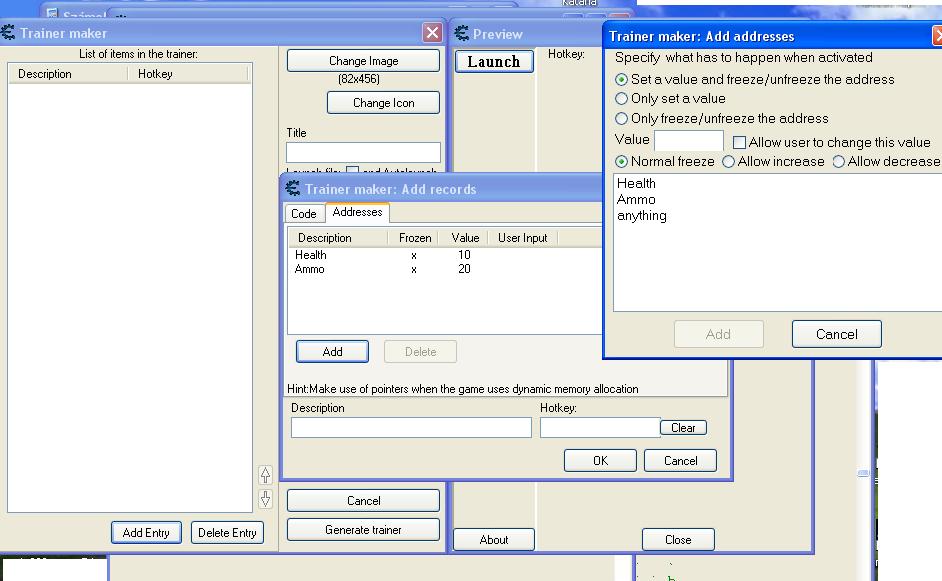Clear the hotkey with the Clear button
The image size is (942, 581).
tap(683, 428)
